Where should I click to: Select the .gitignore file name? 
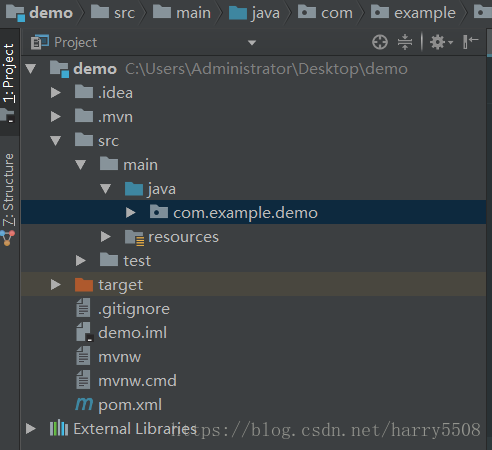pos(134,309)
